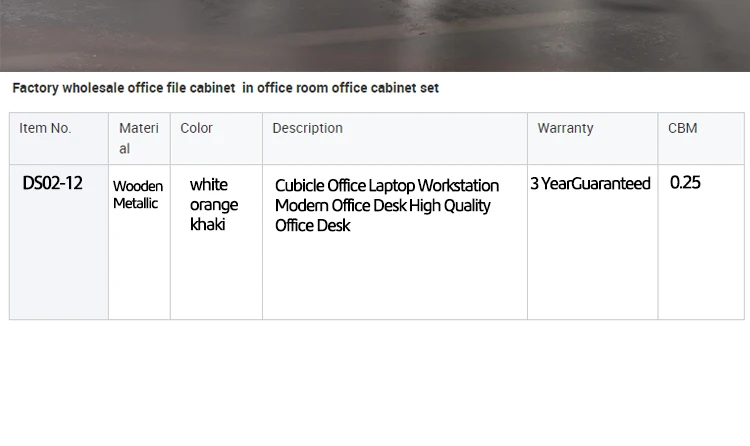Click the product photo banner at top
The width and height of the screenshot is (750, 446).
[x=375, y=35]
